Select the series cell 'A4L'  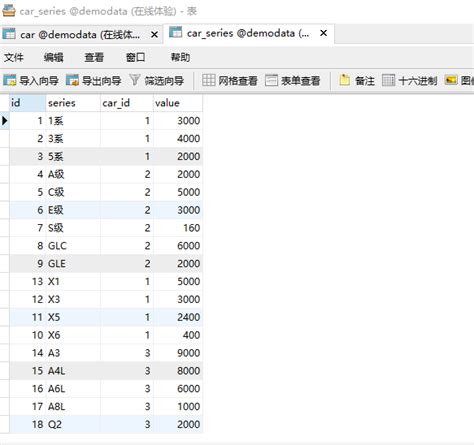[x=73, y=371]
